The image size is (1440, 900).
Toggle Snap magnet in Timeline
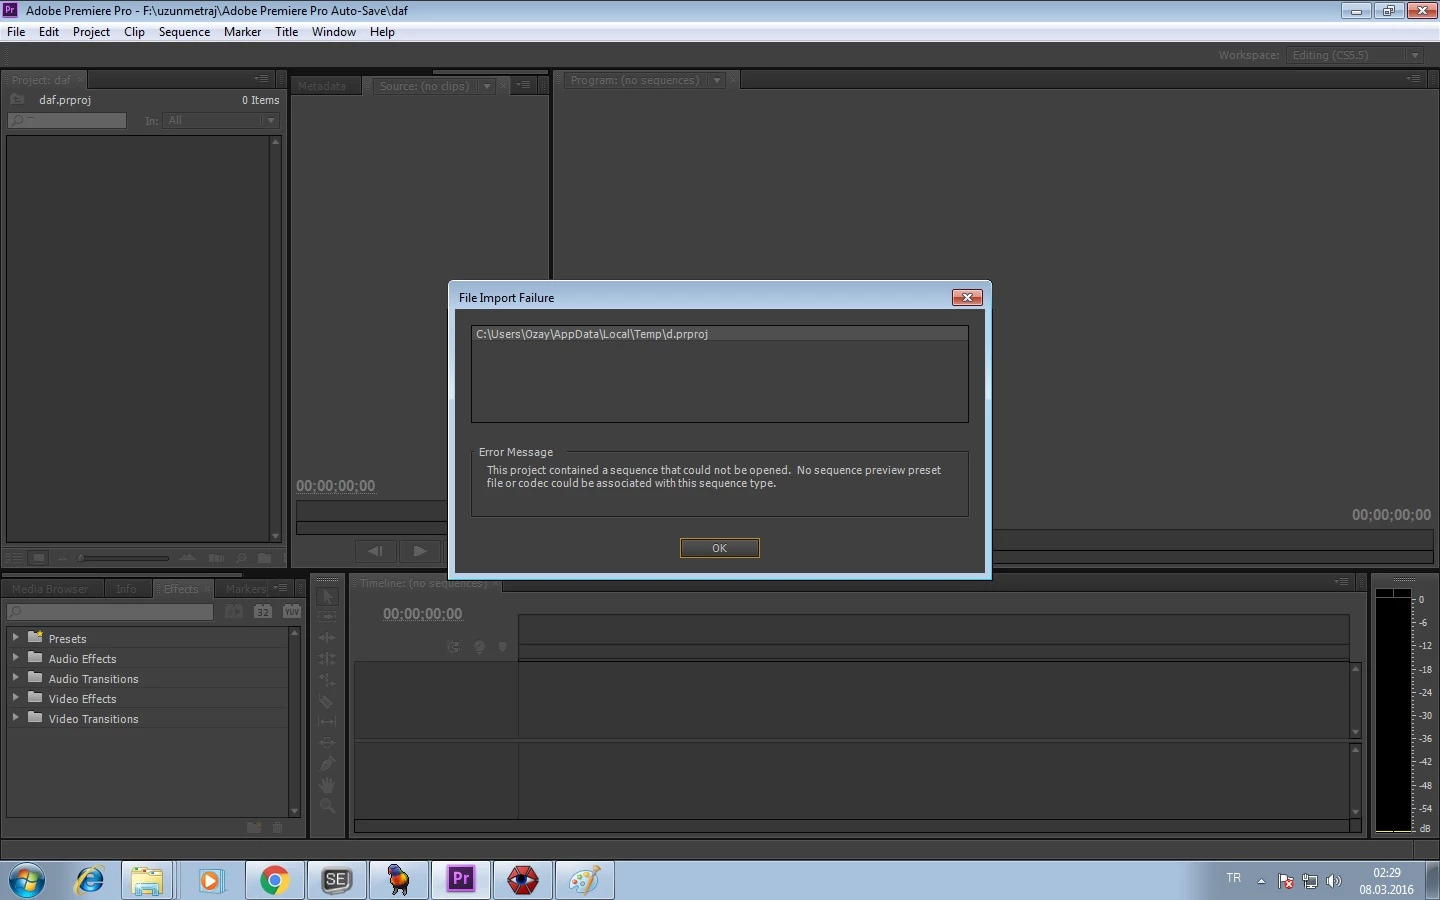tap(453, 647)
